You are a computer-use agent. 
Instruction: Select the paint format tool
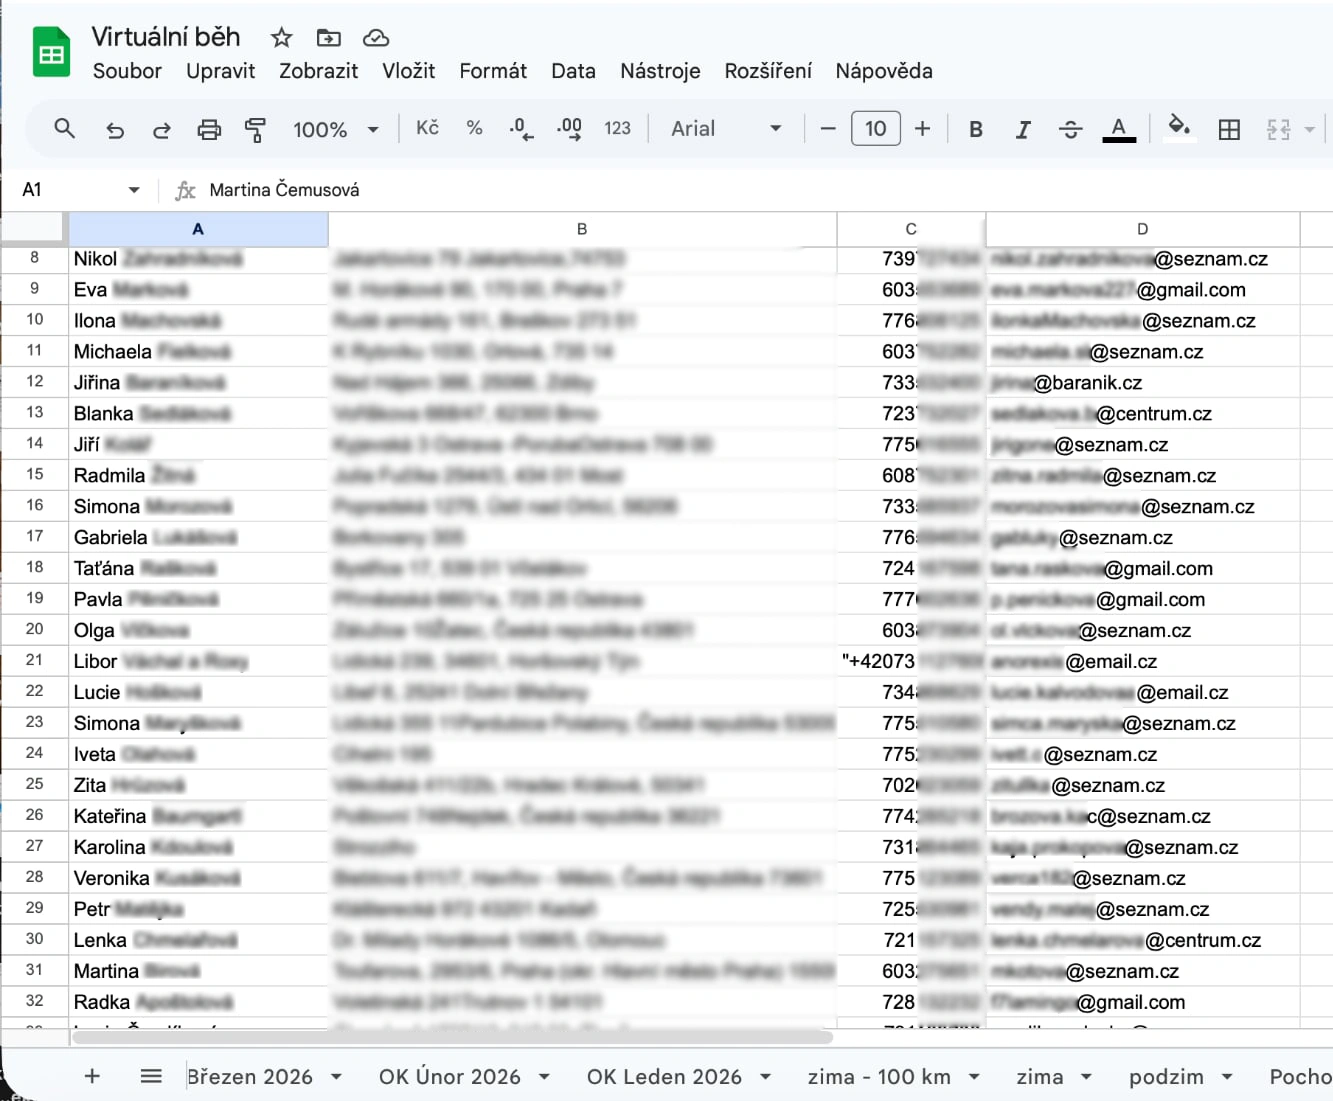click(255, 129)
